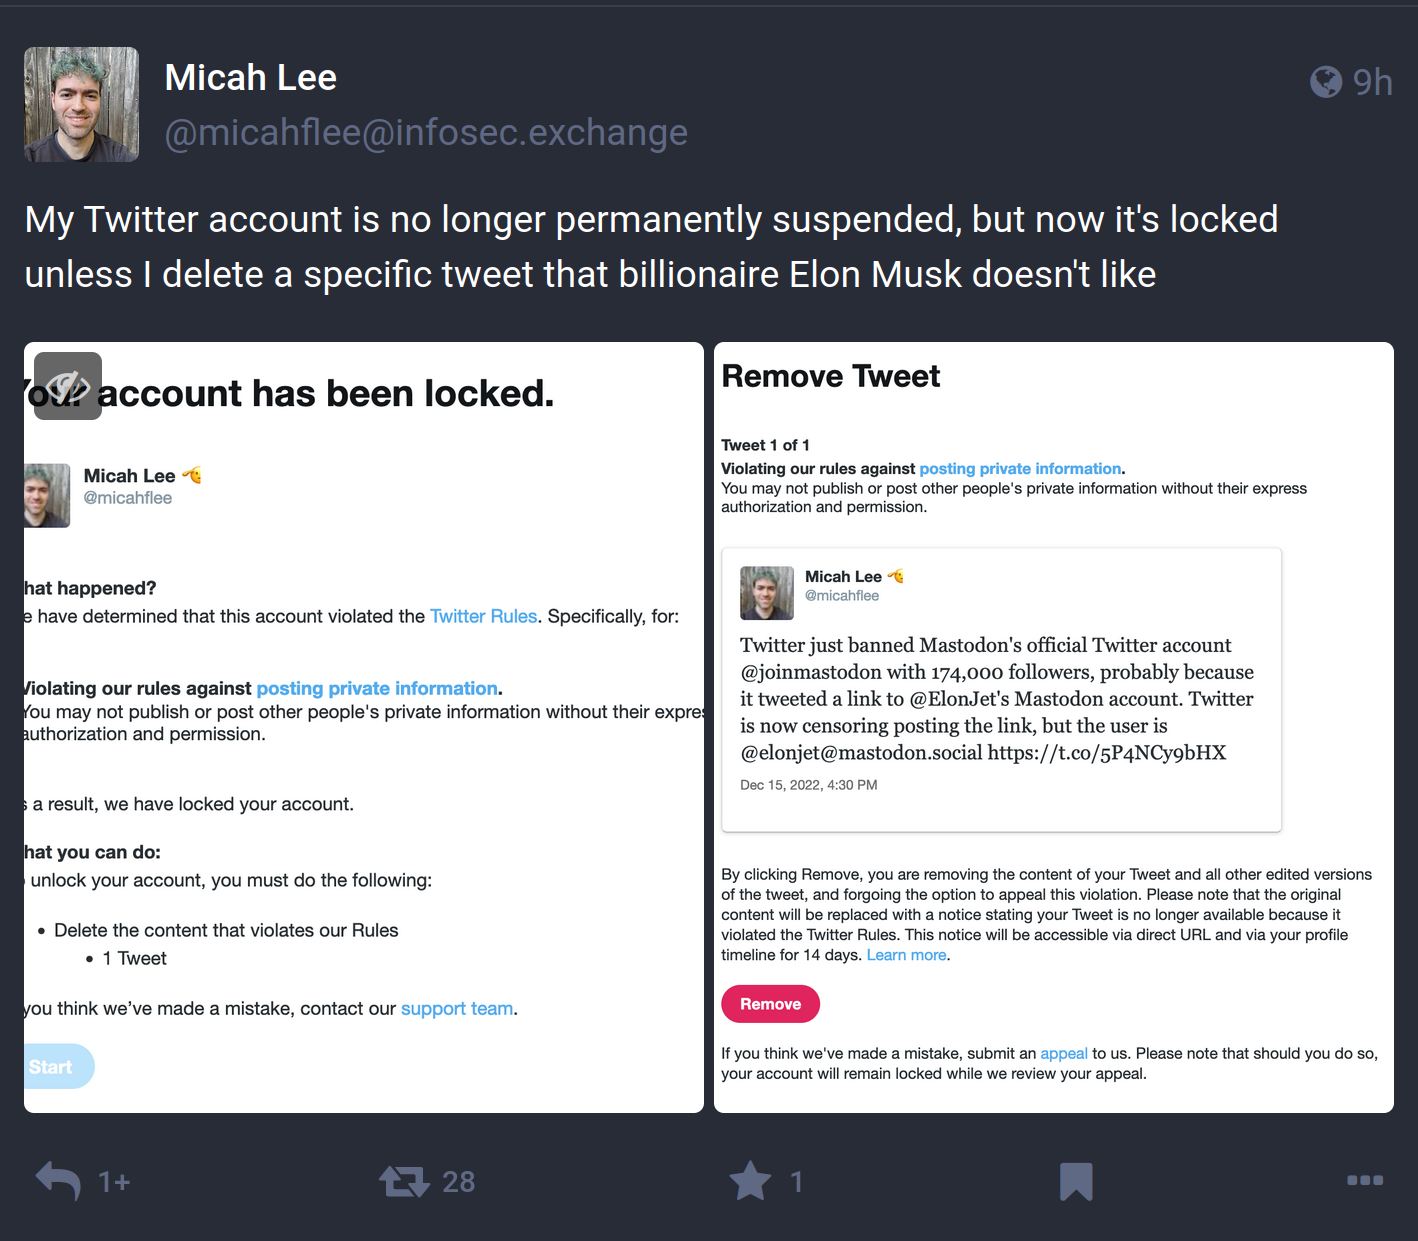The image size is (1418, 1241).
Task: Click the reply arrow icon
Action: (58, 1181)
